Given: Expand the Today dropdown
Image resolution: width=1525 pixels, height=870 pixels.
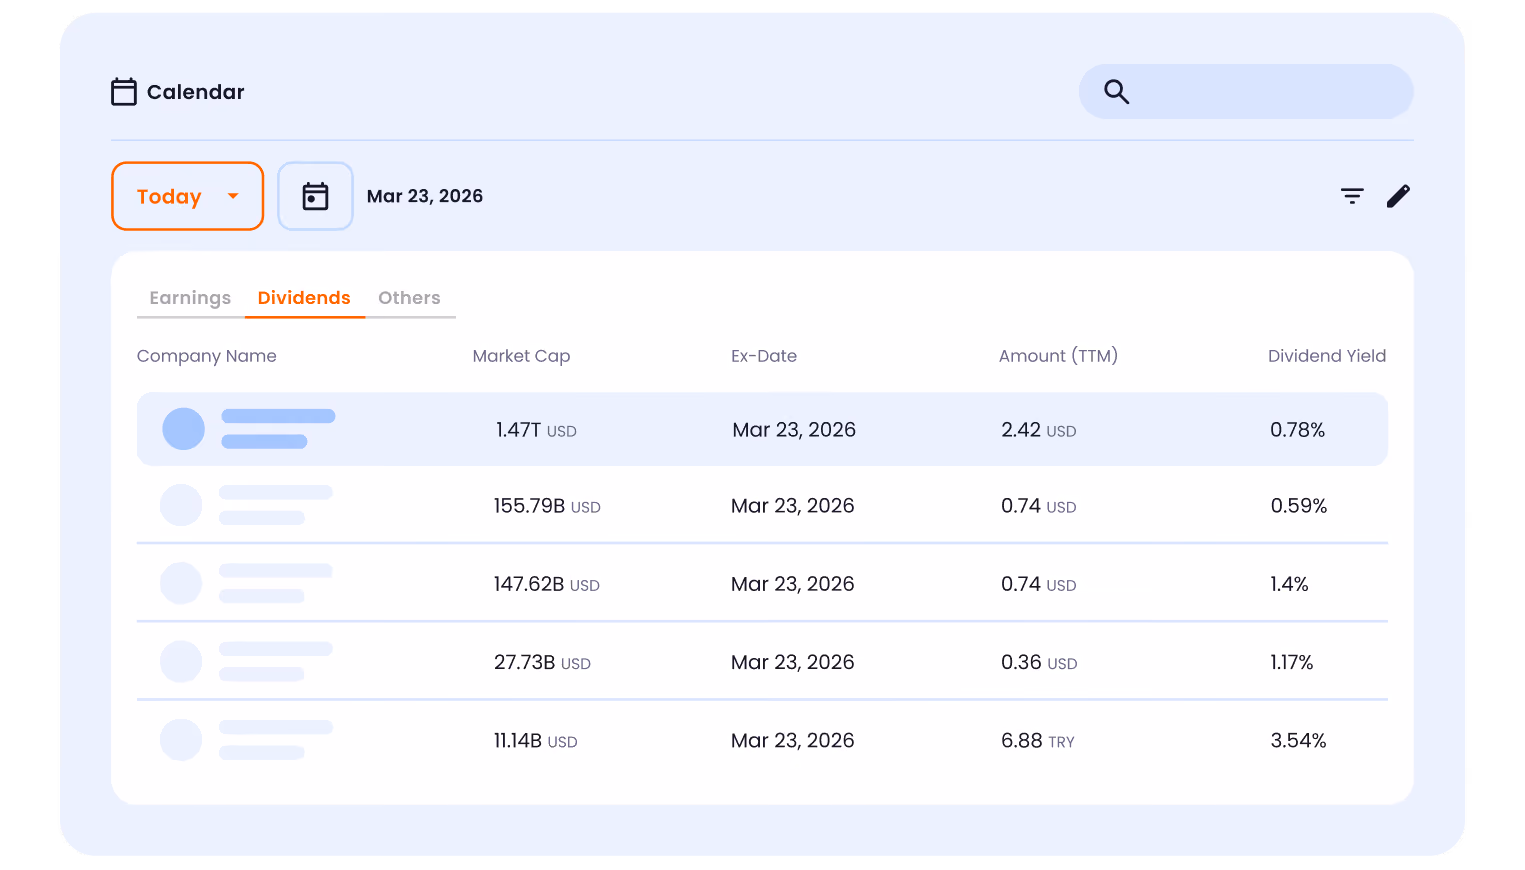Looking at the screenshot, I should point(187,196).
